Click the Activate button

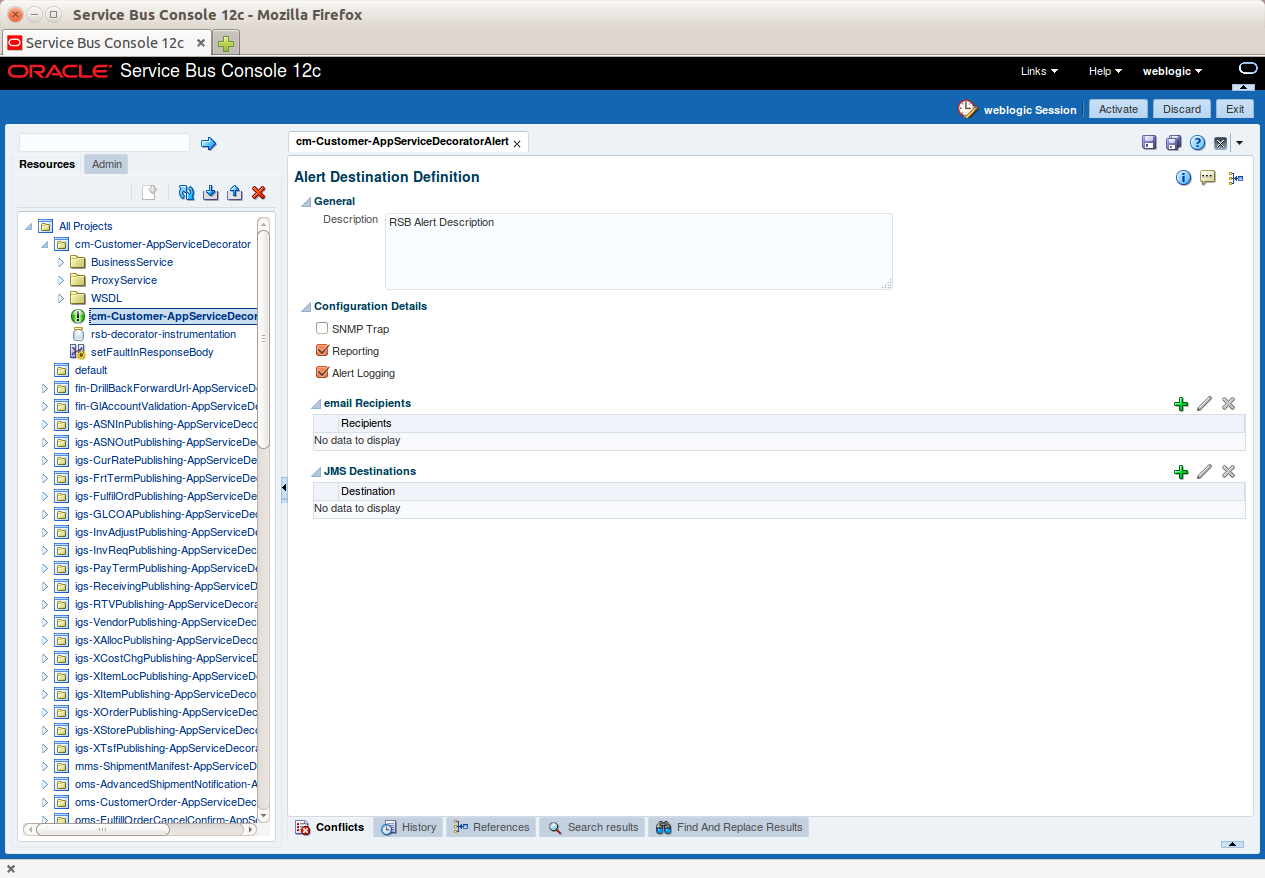(x=1119, y=109)
